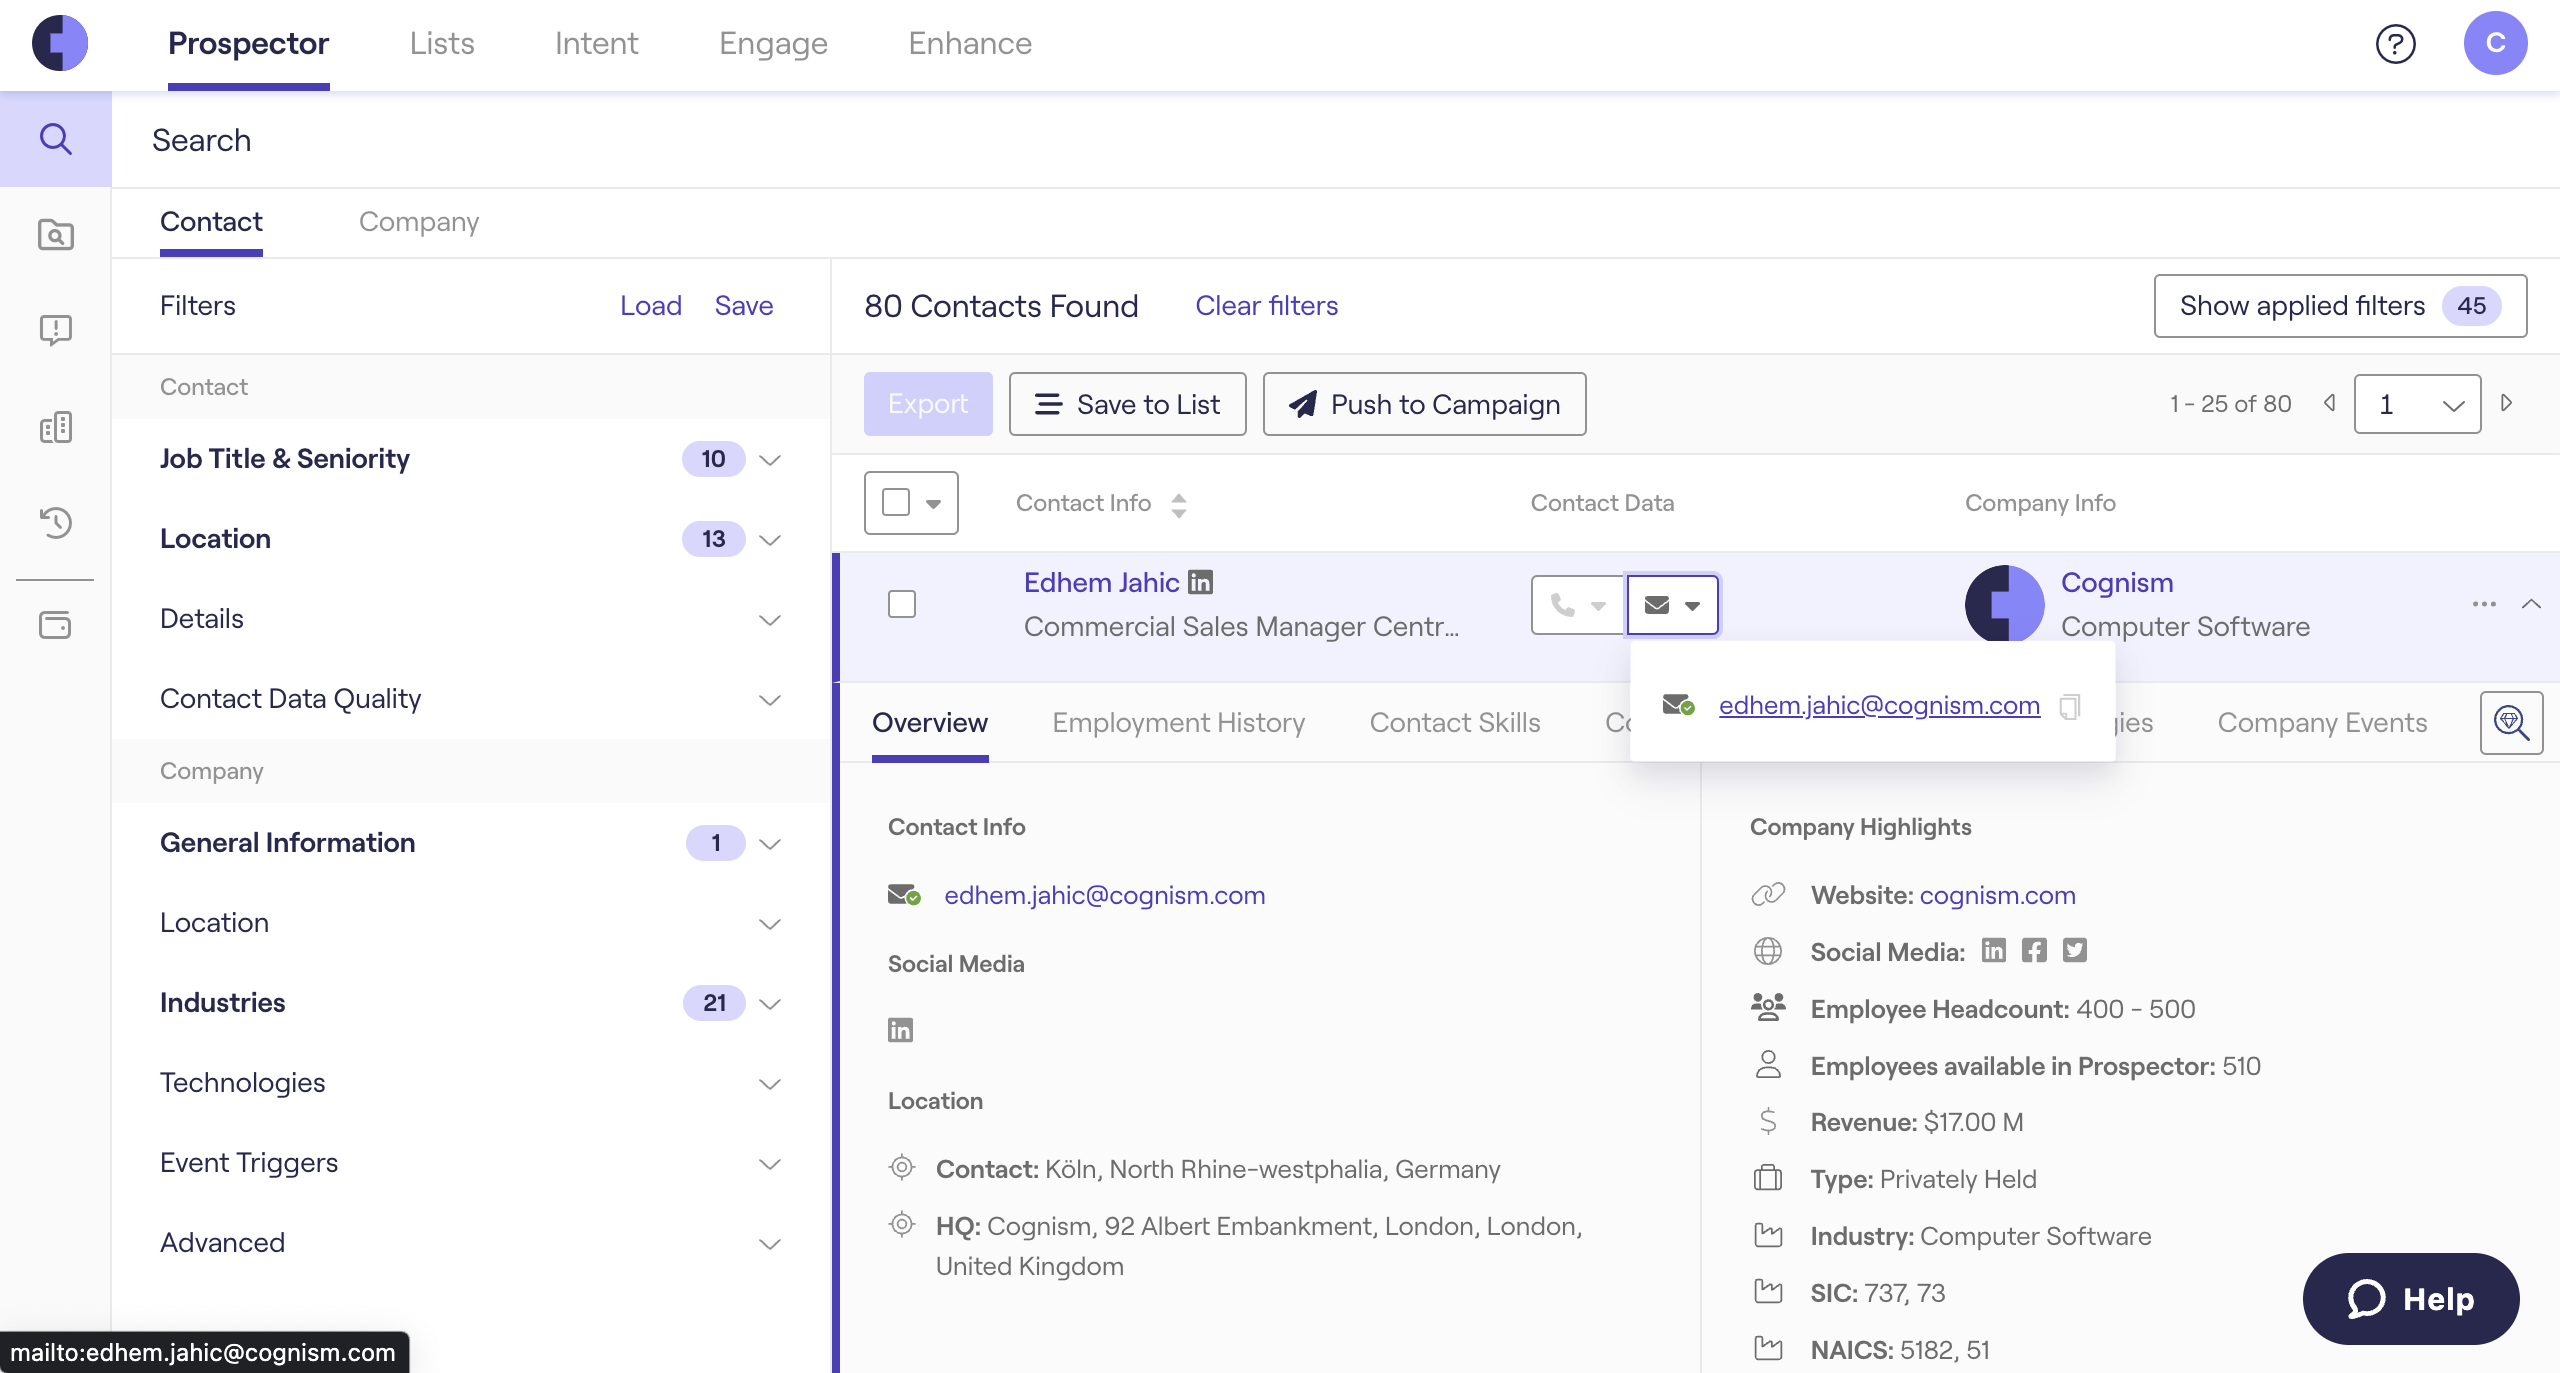Viewport: 2560px width, 1373px height.
Task: Toggle the contact row checkbox for Edhem Jahic
Action: 901,604
